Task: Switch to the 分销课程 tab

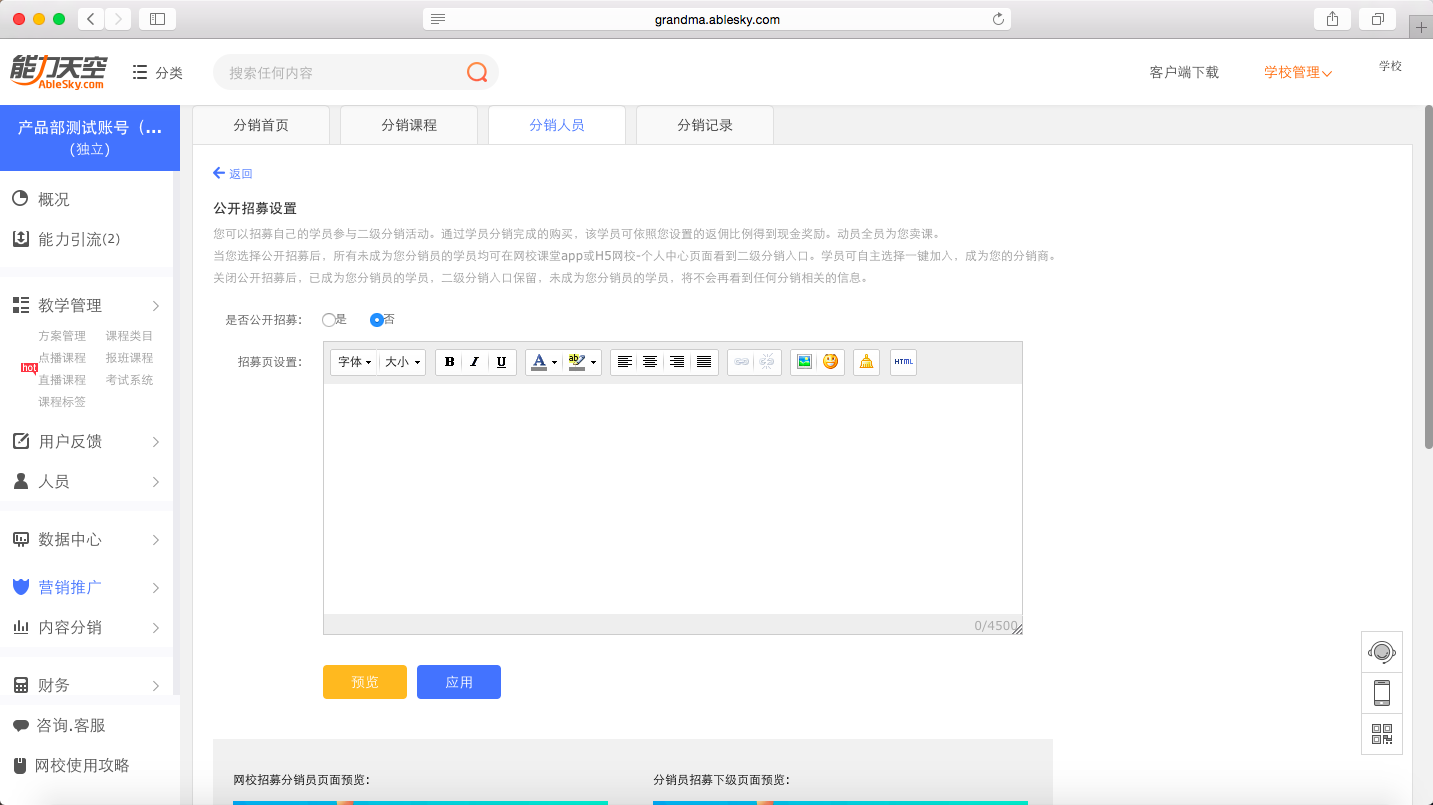Action: pyautogui.click(x=409, y=125)
